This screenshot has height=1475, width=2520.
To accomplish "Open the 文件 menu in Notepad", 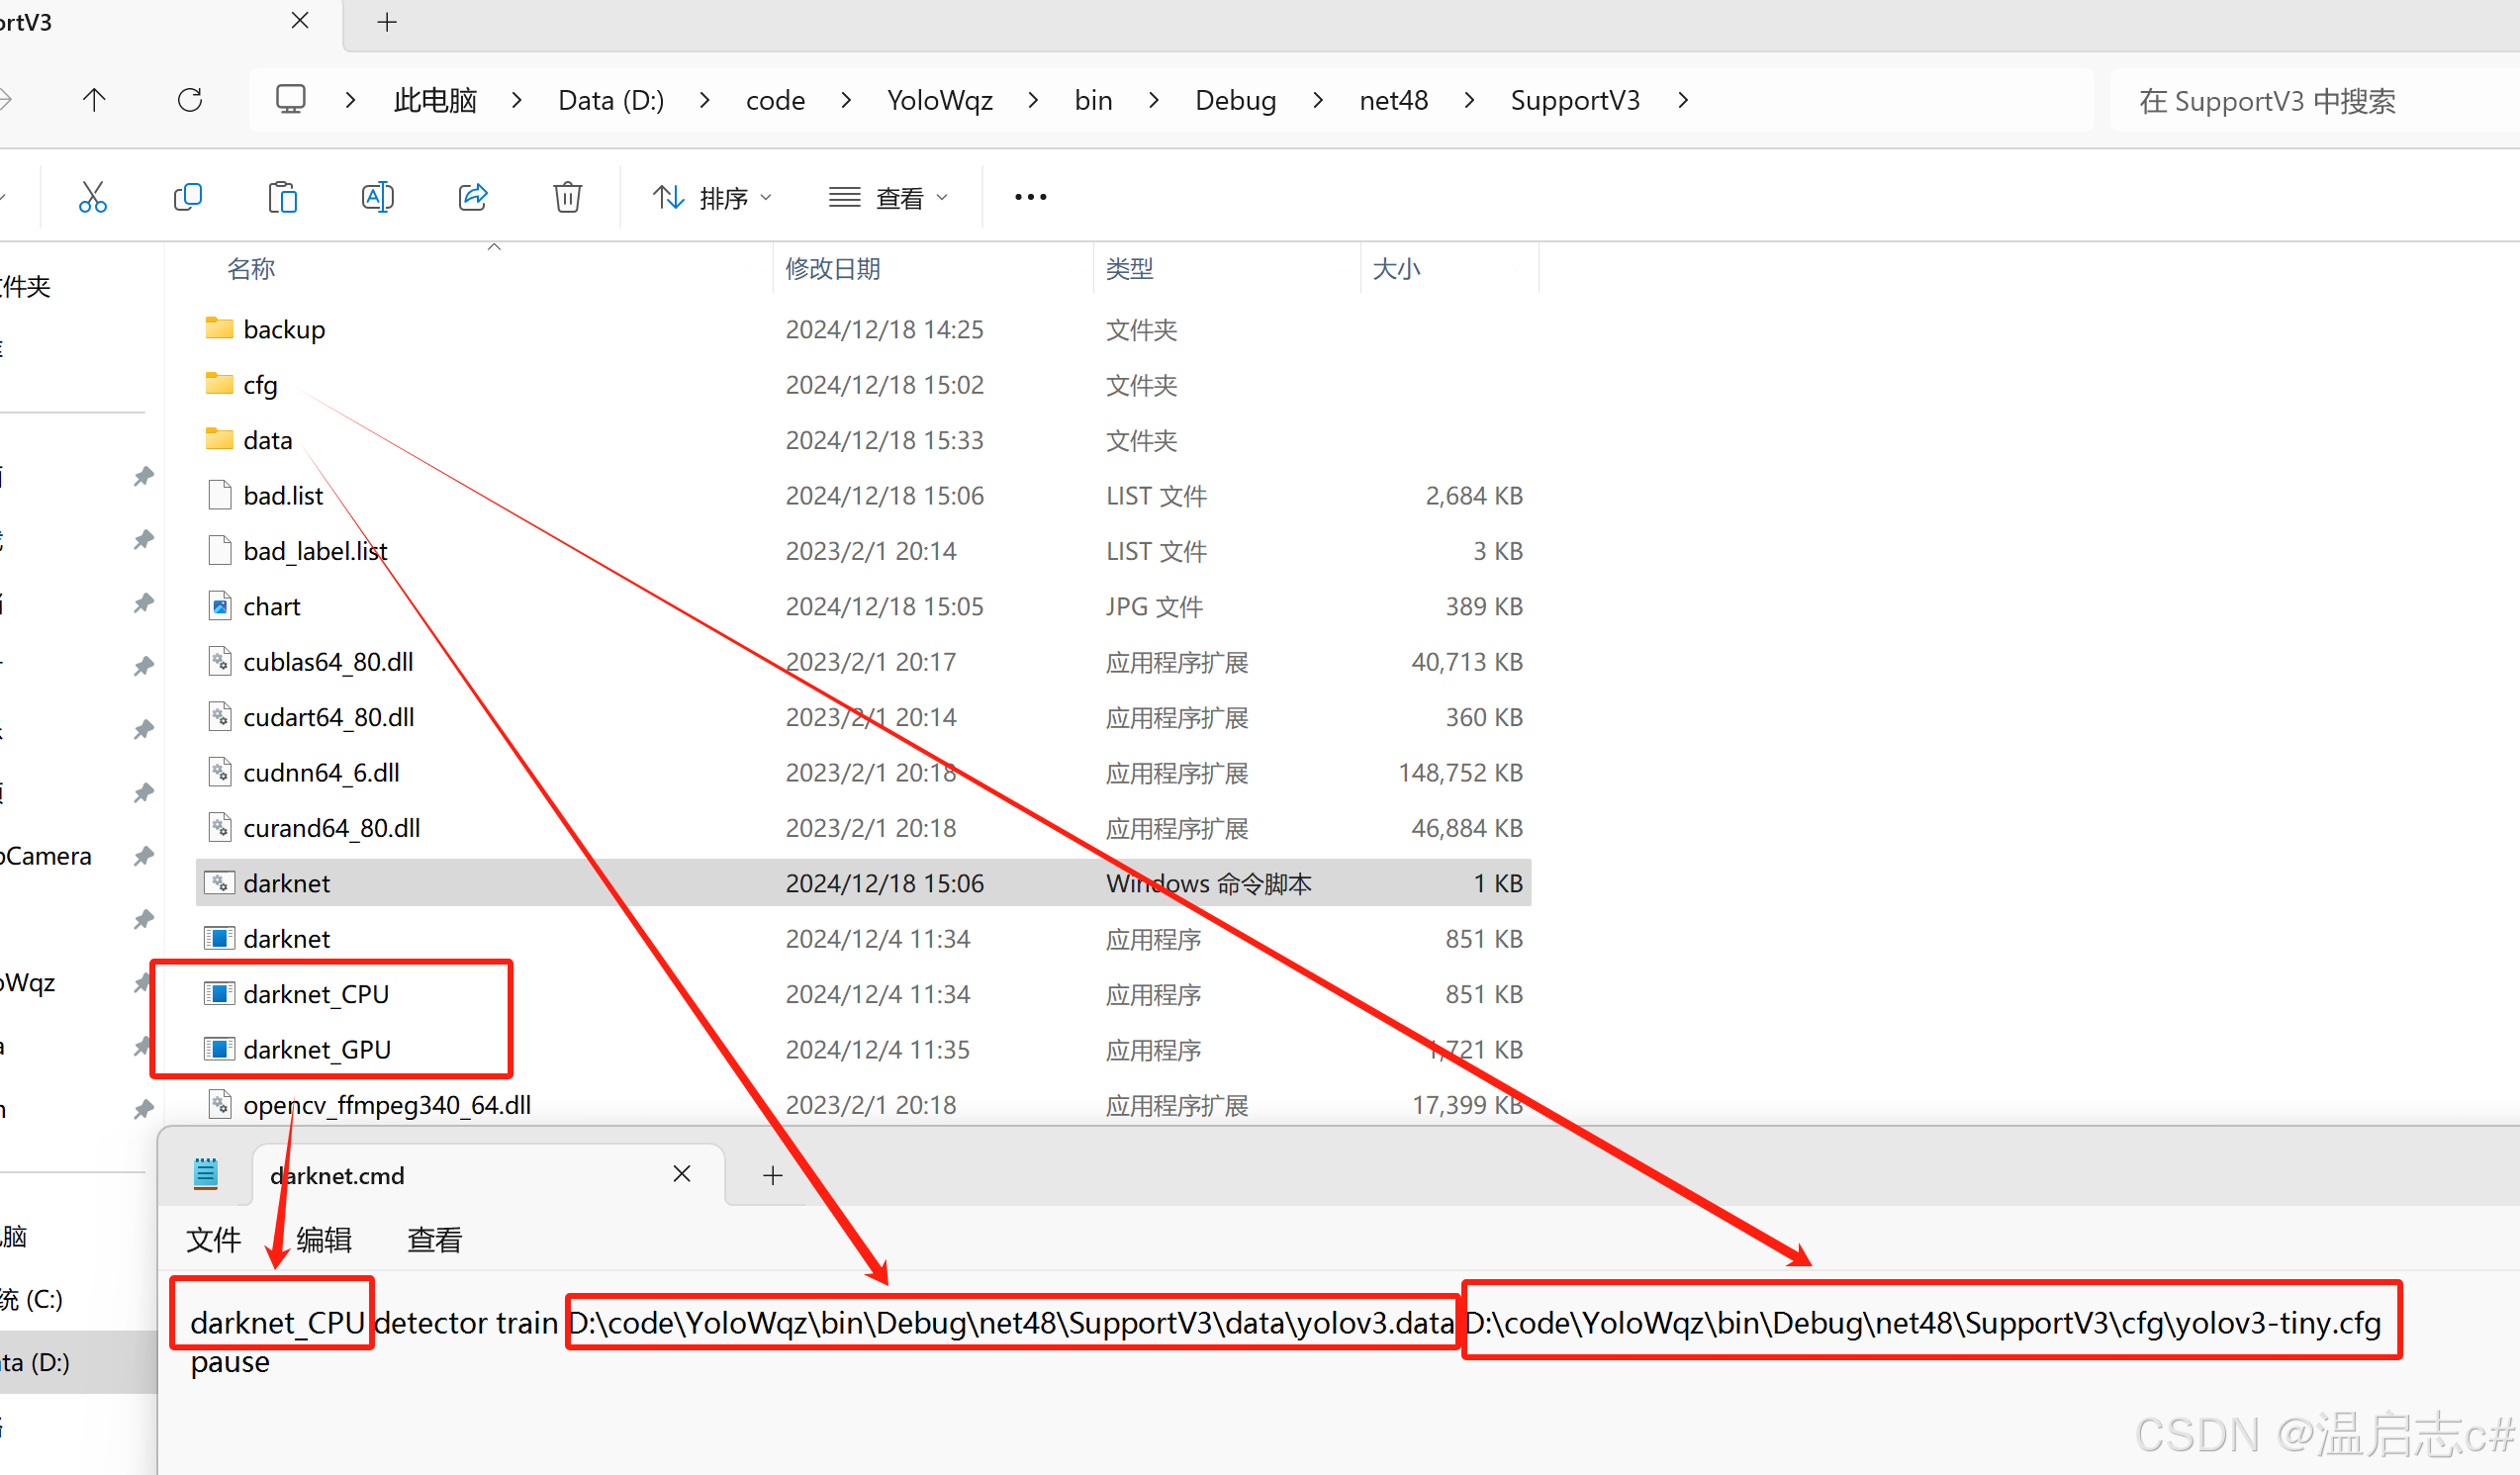I will click(213, 1240).
